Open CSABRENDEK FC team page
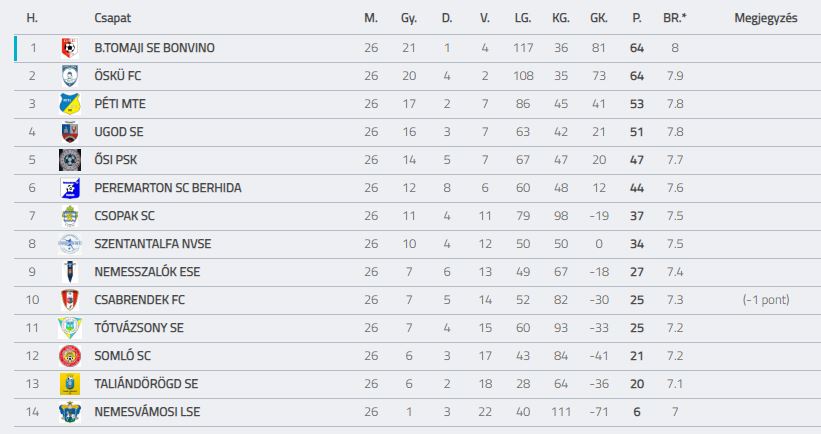The height and width of the screenshot is (434, 821). click(x=139, y=300)
